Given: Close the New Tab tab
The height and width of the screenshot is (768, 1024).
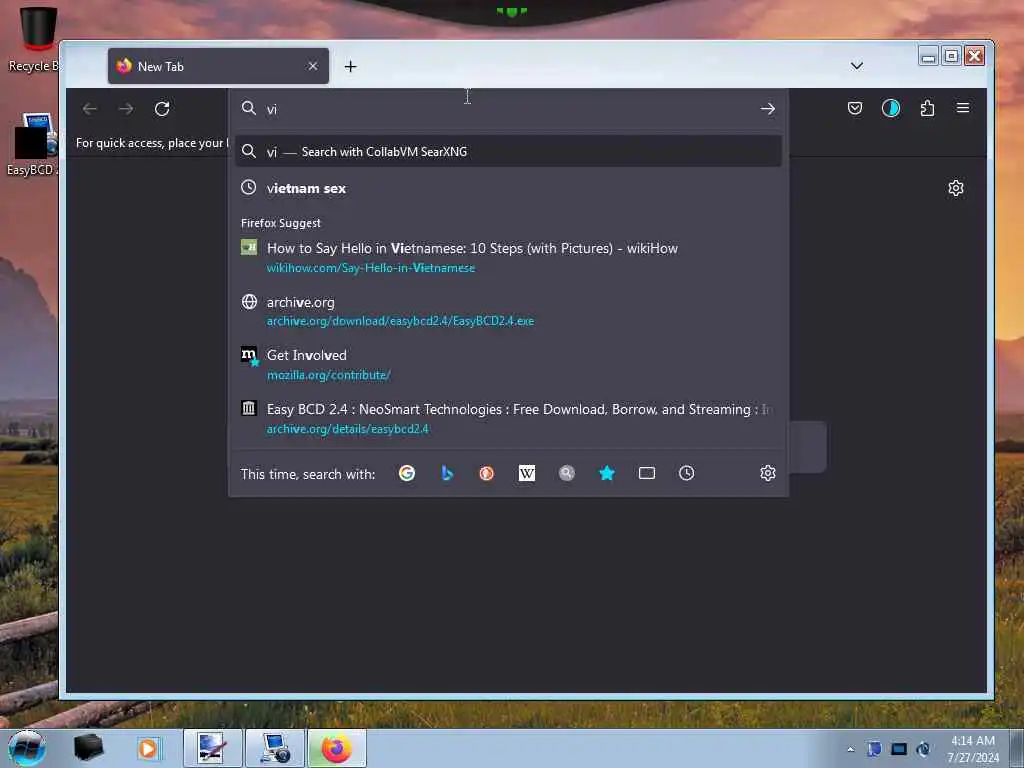Looking at the screenshot, I should click(313, 66).
